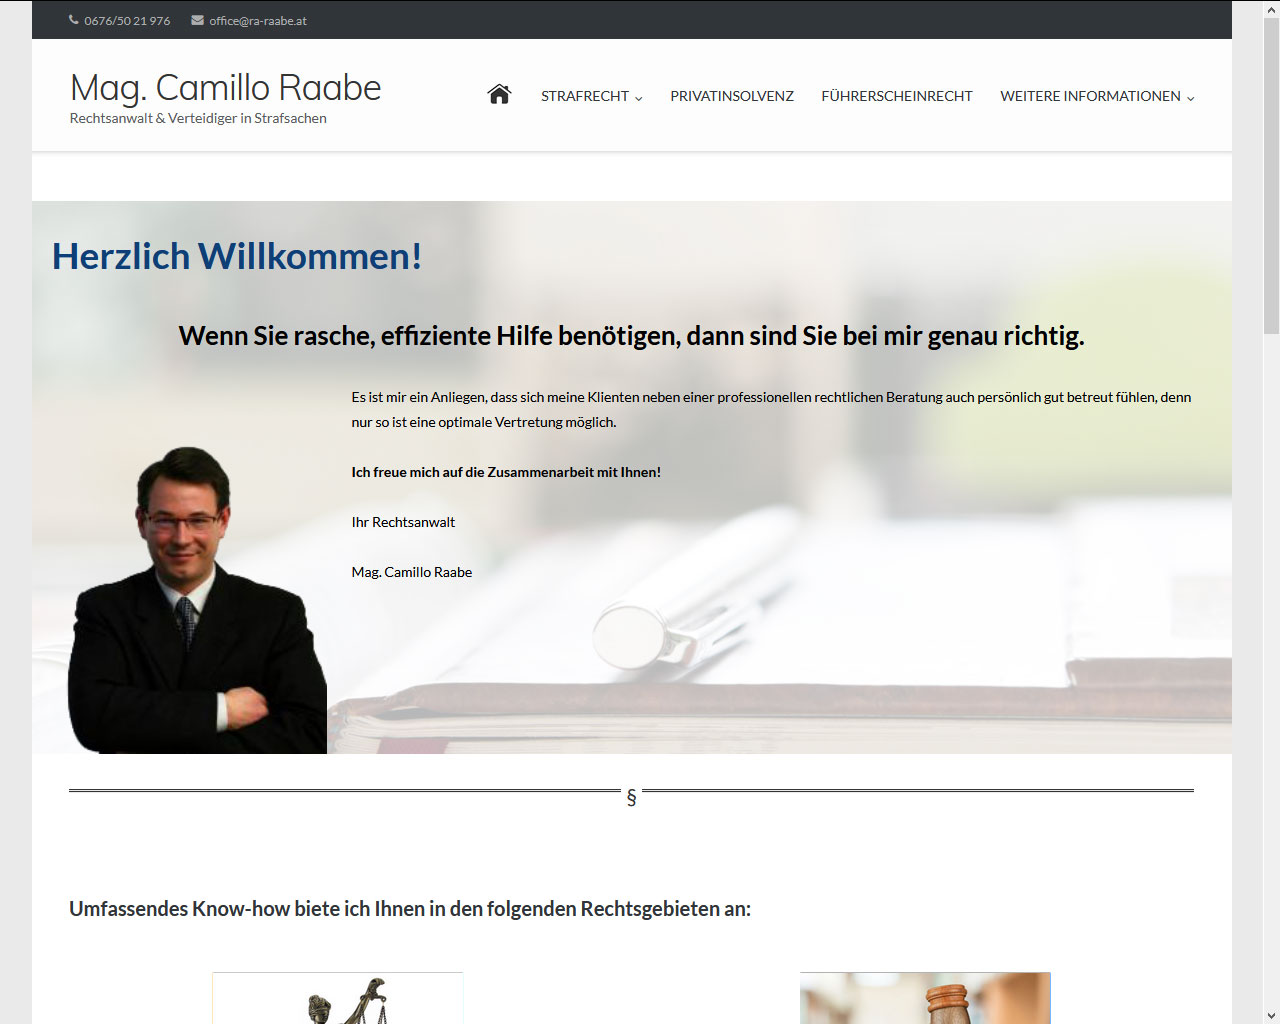Click the envelope email icon
The image size is (1280, 1024).
point(198,20)
